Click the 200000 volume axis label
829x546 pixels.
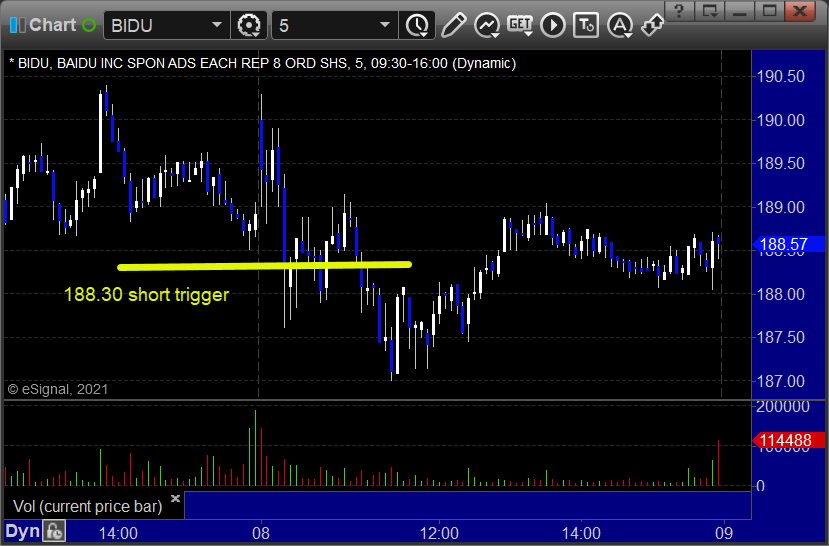click(783, 406)
